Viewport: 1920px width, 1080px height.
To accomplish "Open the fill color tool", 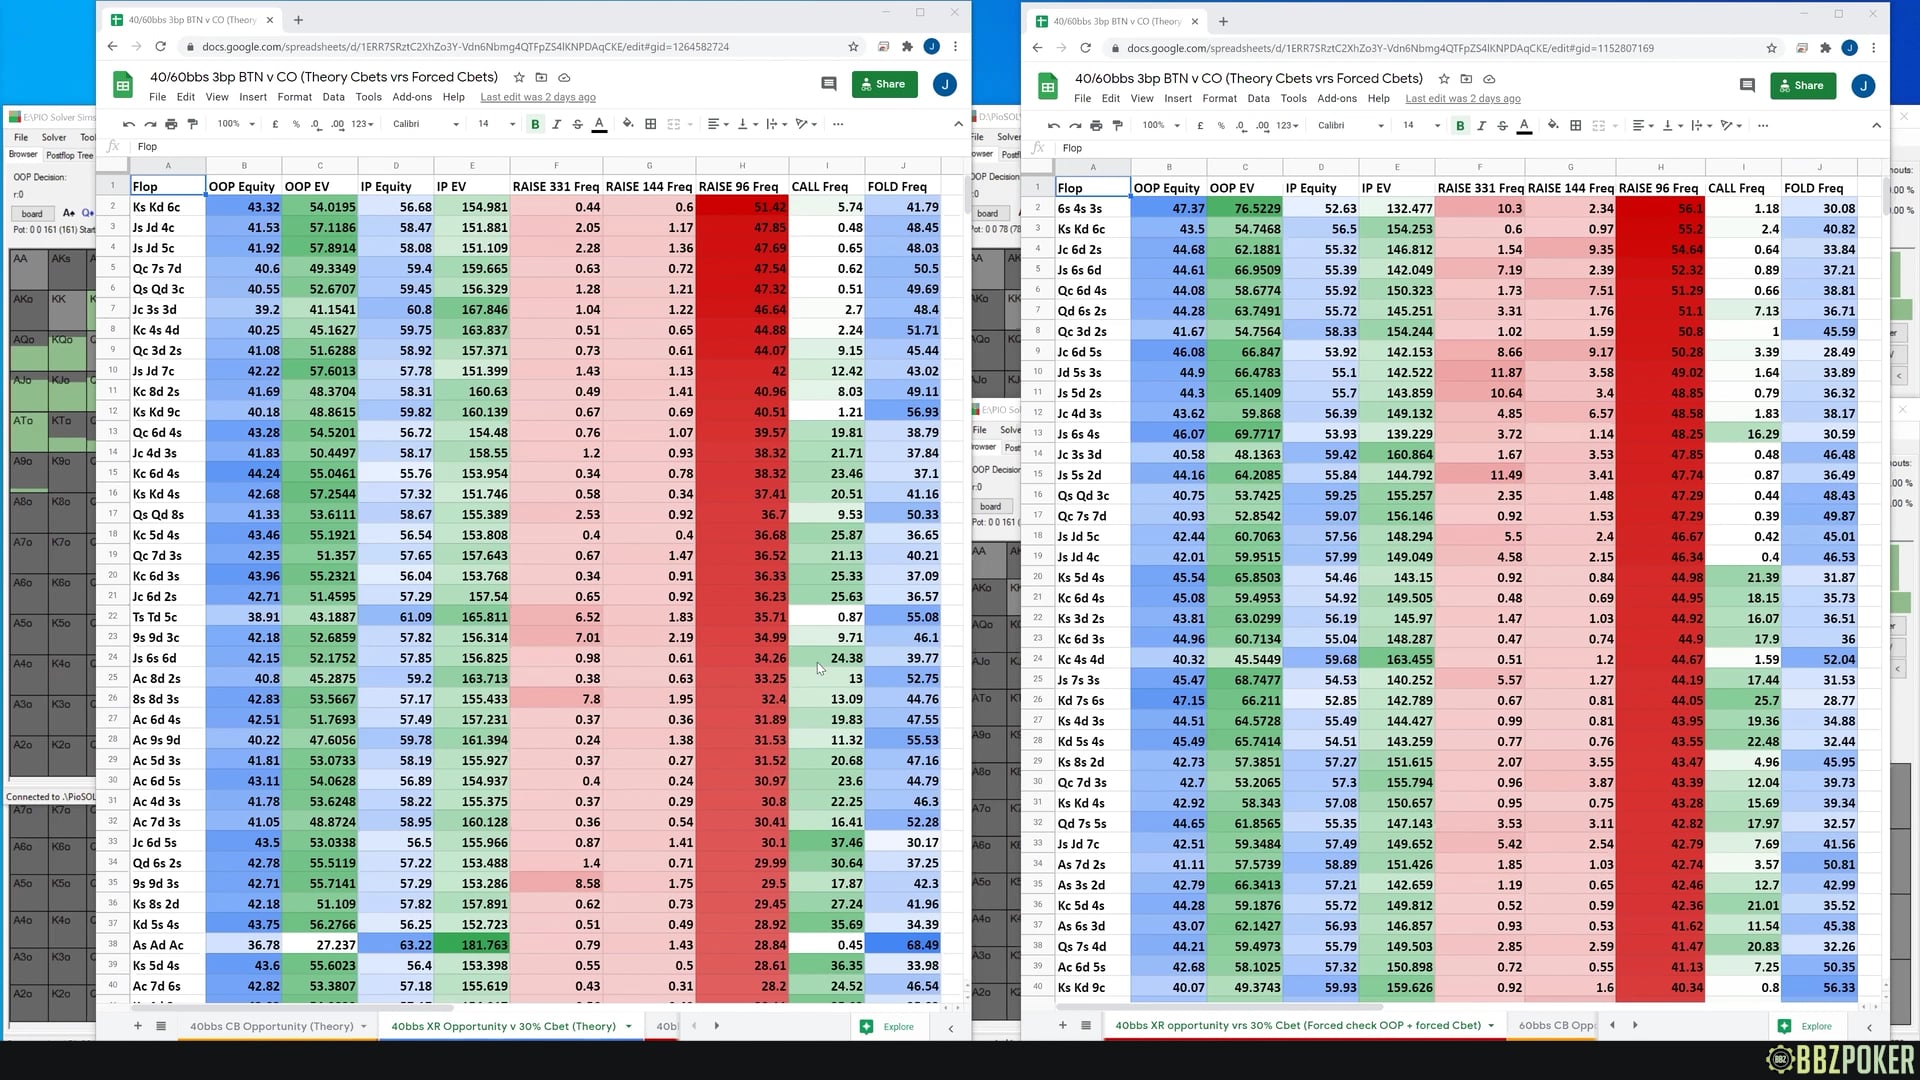I will 628,124.
